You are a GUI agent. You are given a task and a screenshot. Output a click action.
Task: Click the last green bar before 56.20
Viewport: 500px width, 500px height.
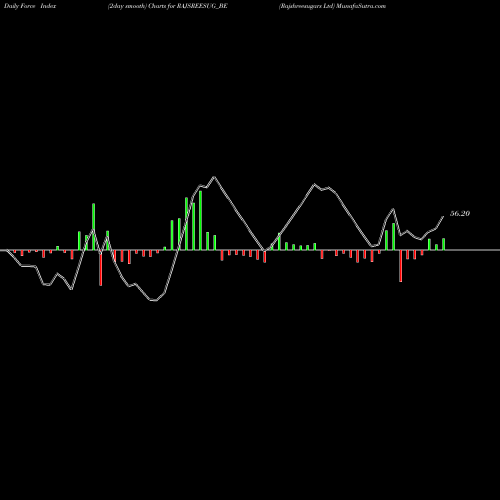pos(443,244)
